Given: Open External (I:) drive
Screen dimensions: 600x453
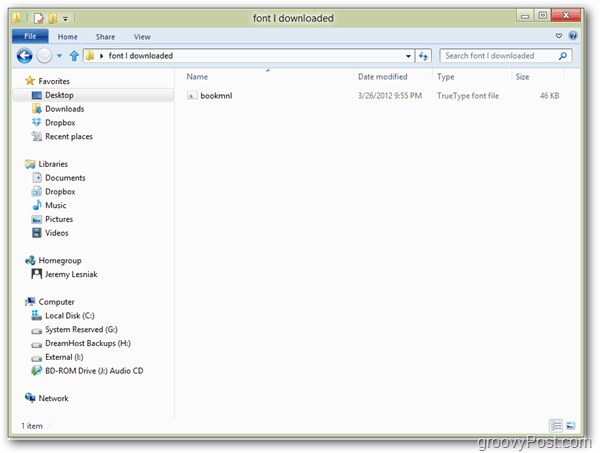Looking at the screenshot, I should (x=64, y=357).
